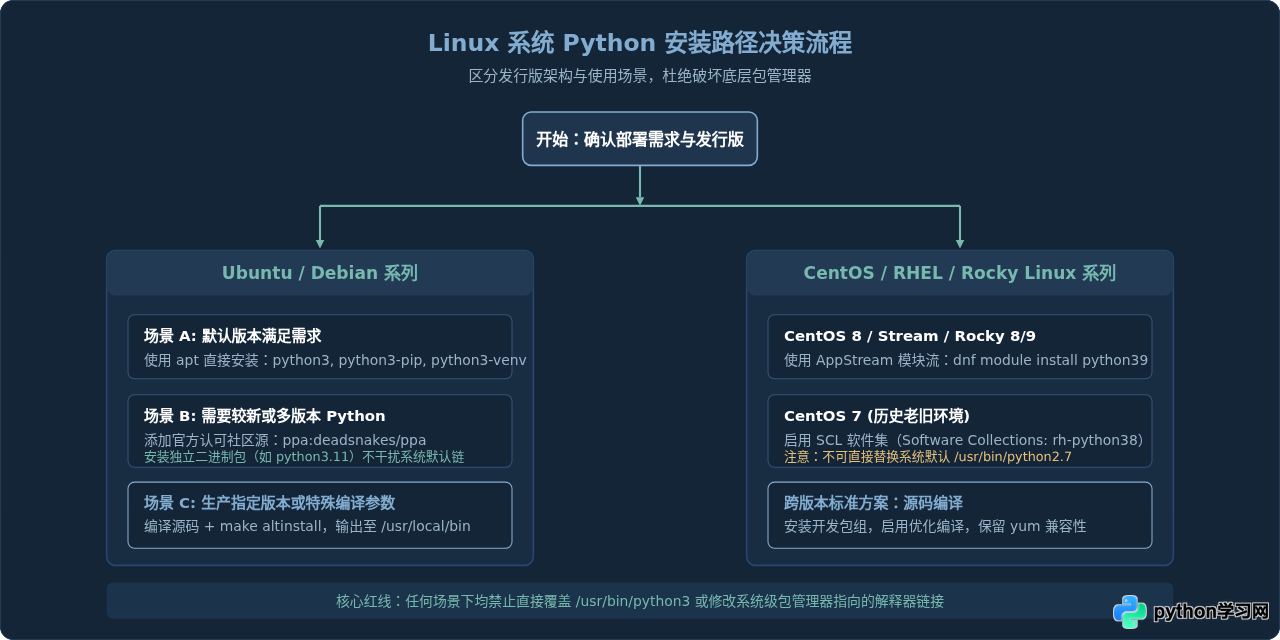Image resolution: width=1280 pixels, height=640 pixels.
Task: Select the '场景 A: 默认版本满足需求' card title
Action: [x=232, y=336]
